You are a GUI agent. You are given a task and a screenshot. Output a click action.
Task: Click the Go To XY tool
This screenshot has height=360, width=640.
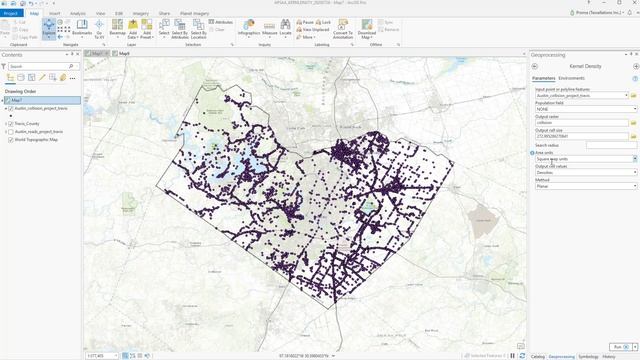tap(99, 29)
